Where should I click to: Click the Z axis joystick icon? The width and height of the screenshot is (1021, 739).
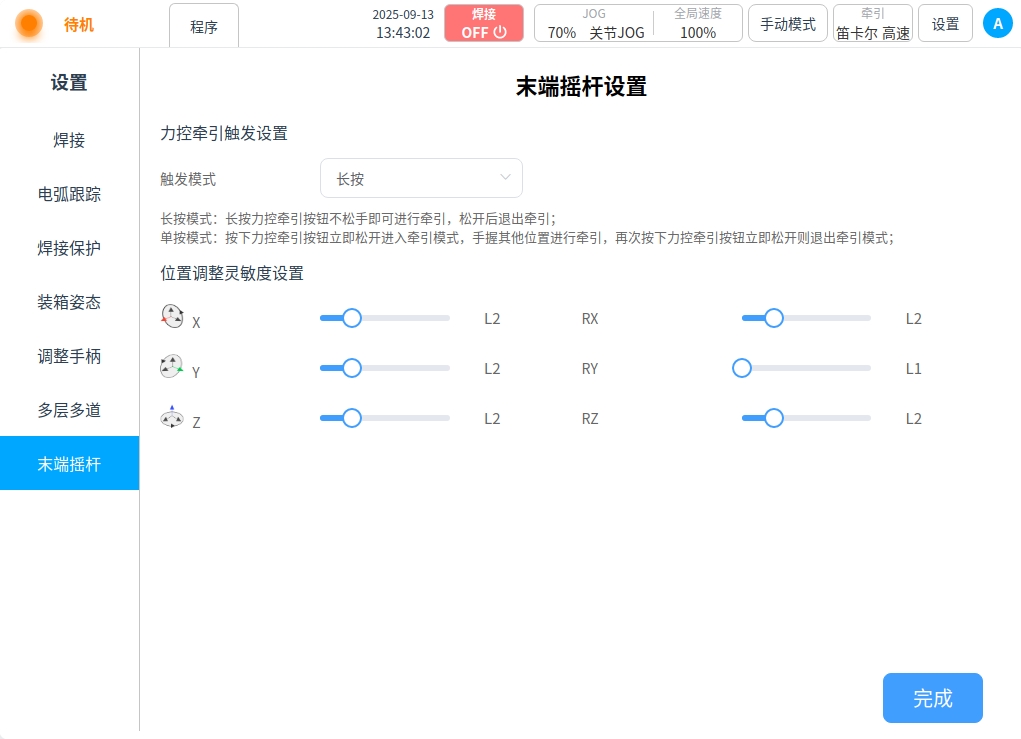(172, 417)
